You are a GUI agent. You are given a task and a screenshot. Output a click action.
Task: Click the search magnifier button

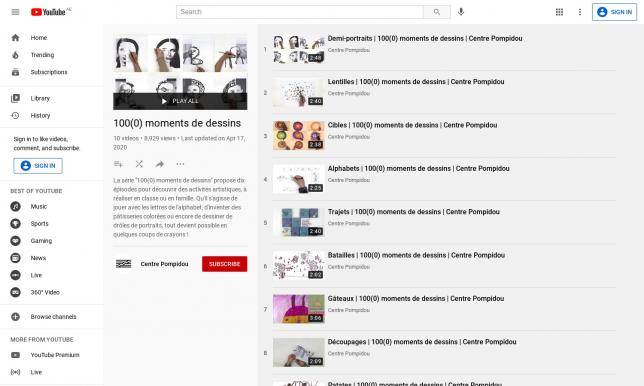click(x=437, y=12)
